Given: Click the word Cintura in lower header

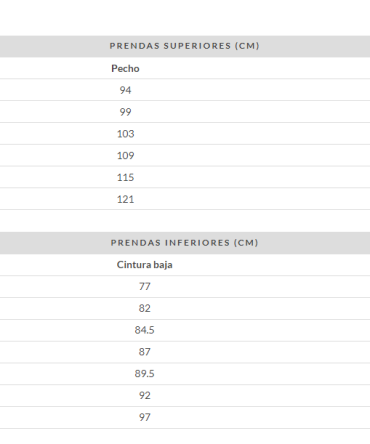Looking at the screenshot, I should coord(129,265).
